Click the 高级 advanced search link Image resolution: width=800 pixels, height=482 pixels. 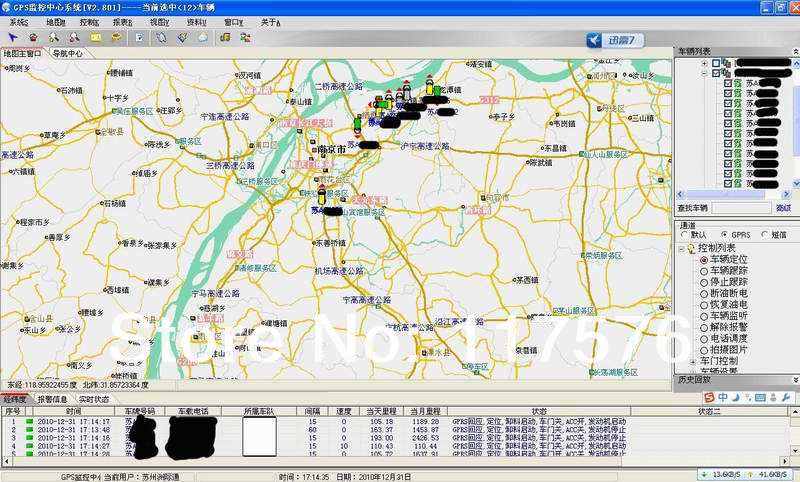pos(784,208)
